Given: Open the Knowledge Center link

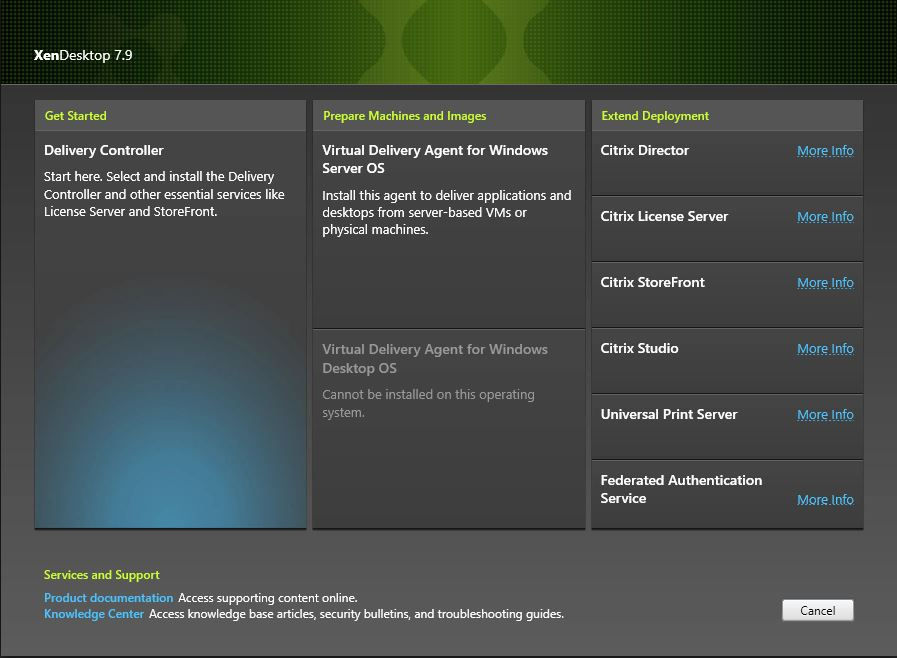Looking at the screenshot, I should point(94,614).
